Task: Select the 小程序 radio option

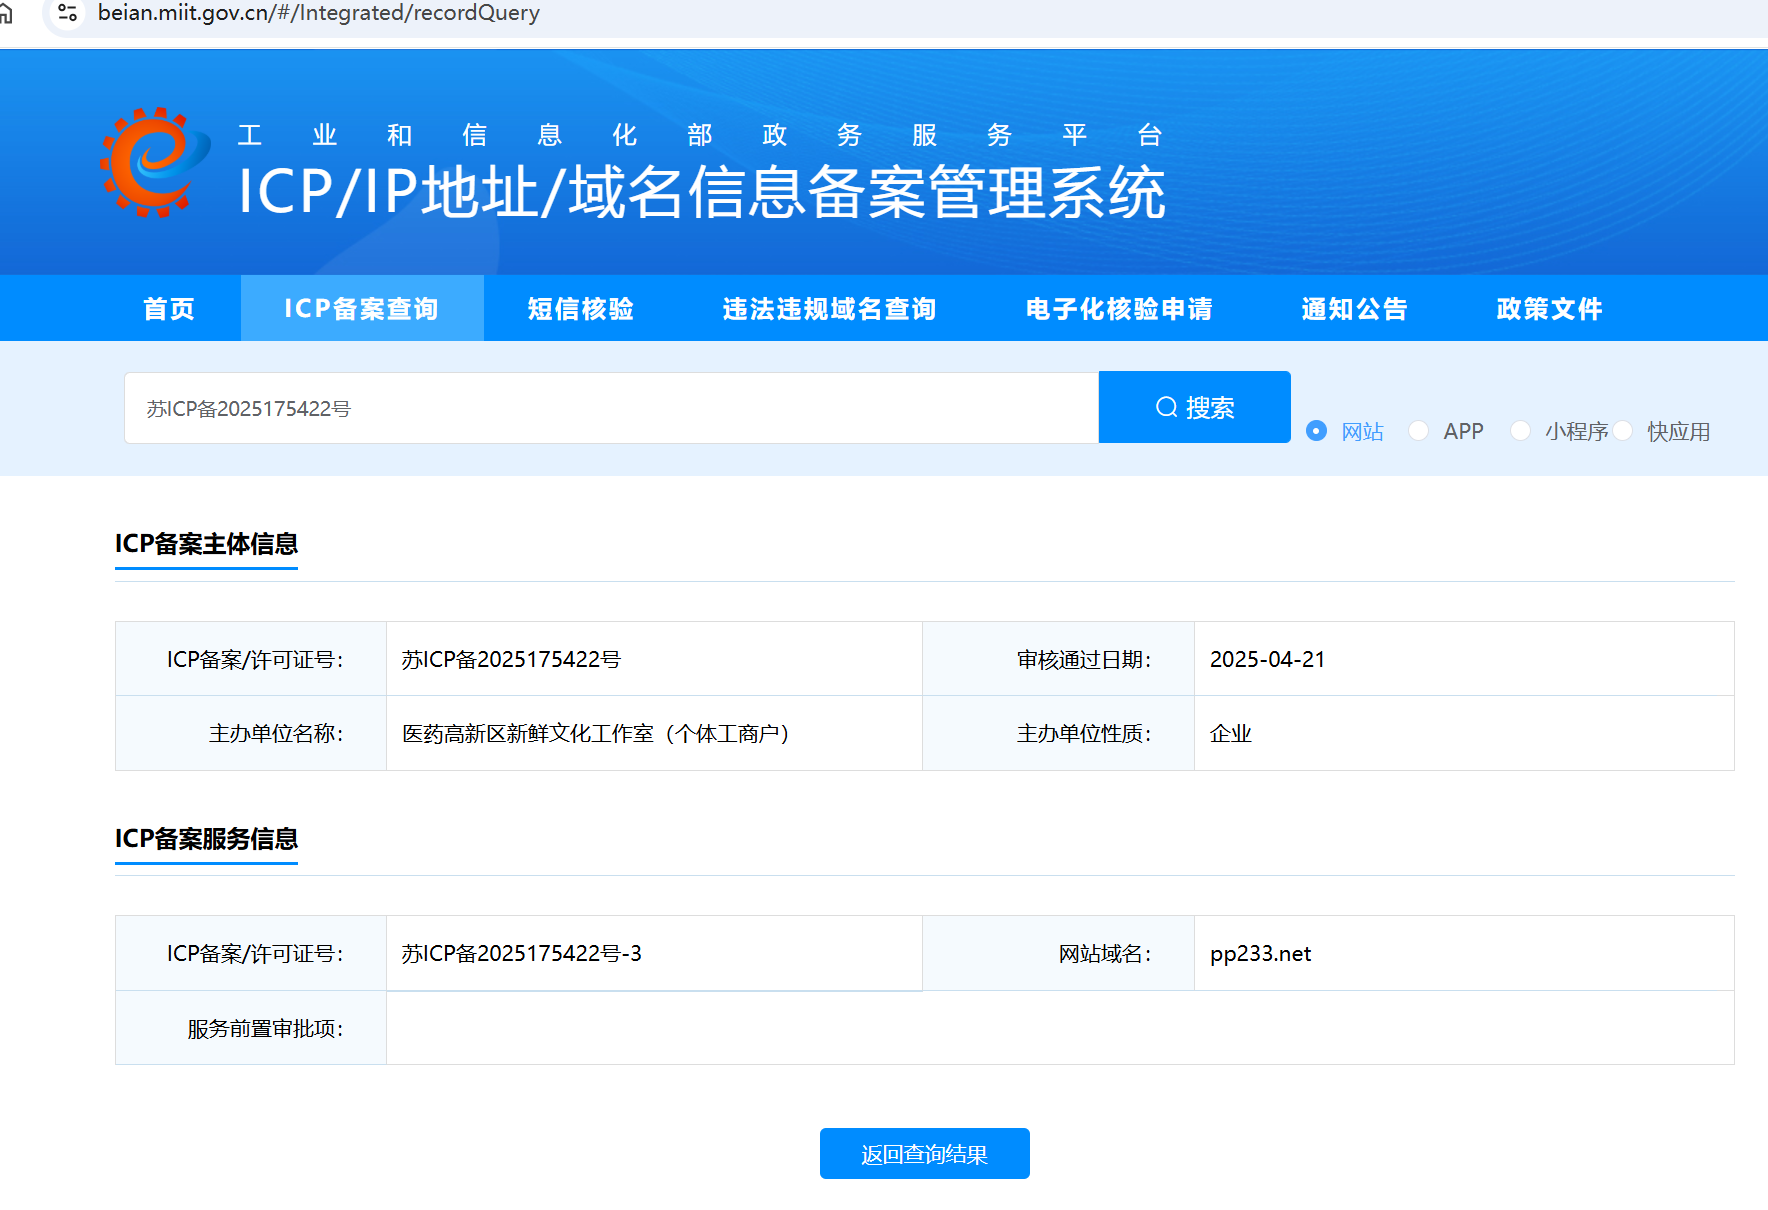Action: coord(1520,431)
